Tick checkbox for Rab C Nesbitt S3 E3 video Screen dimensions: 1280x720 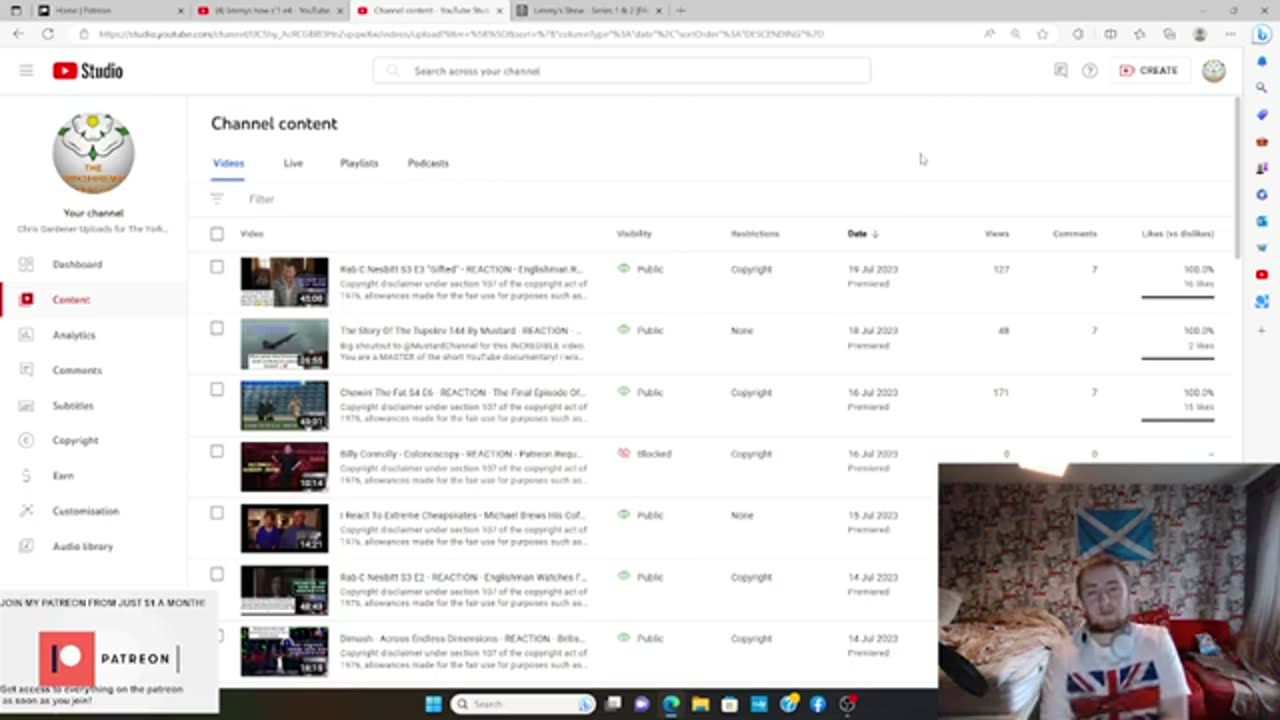point(217,267)
